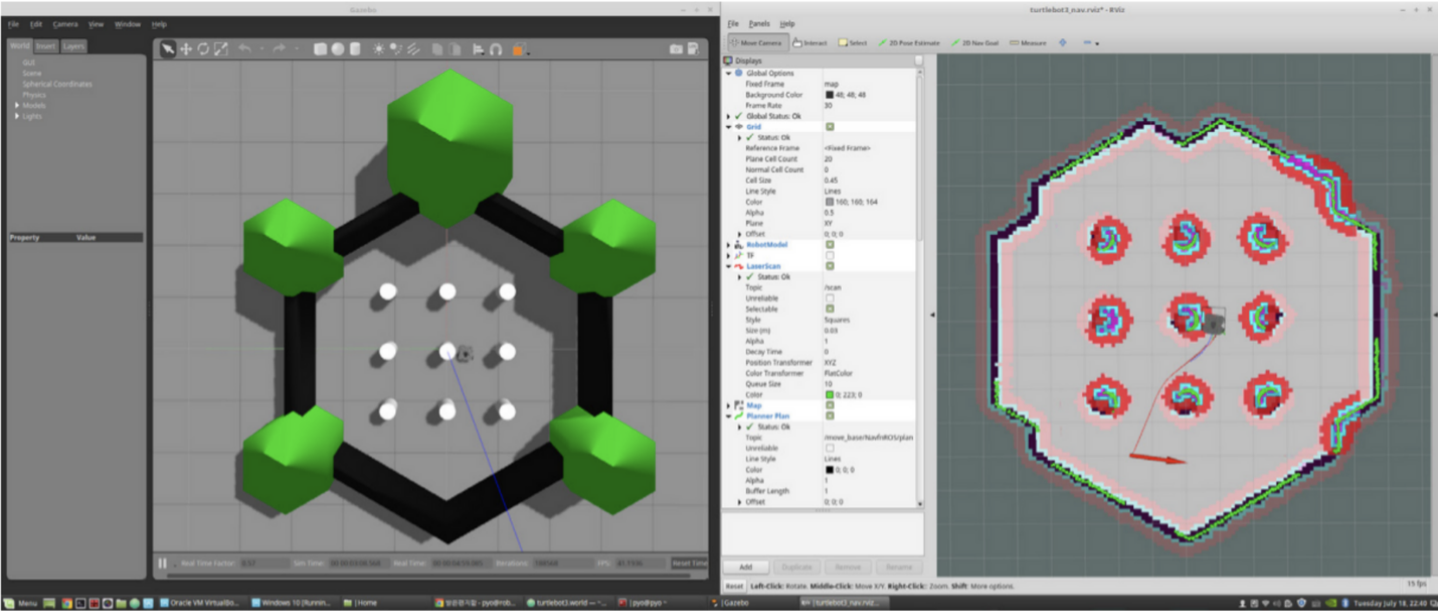Switch to Gazebo Layers tab

(x=74, y=46)
